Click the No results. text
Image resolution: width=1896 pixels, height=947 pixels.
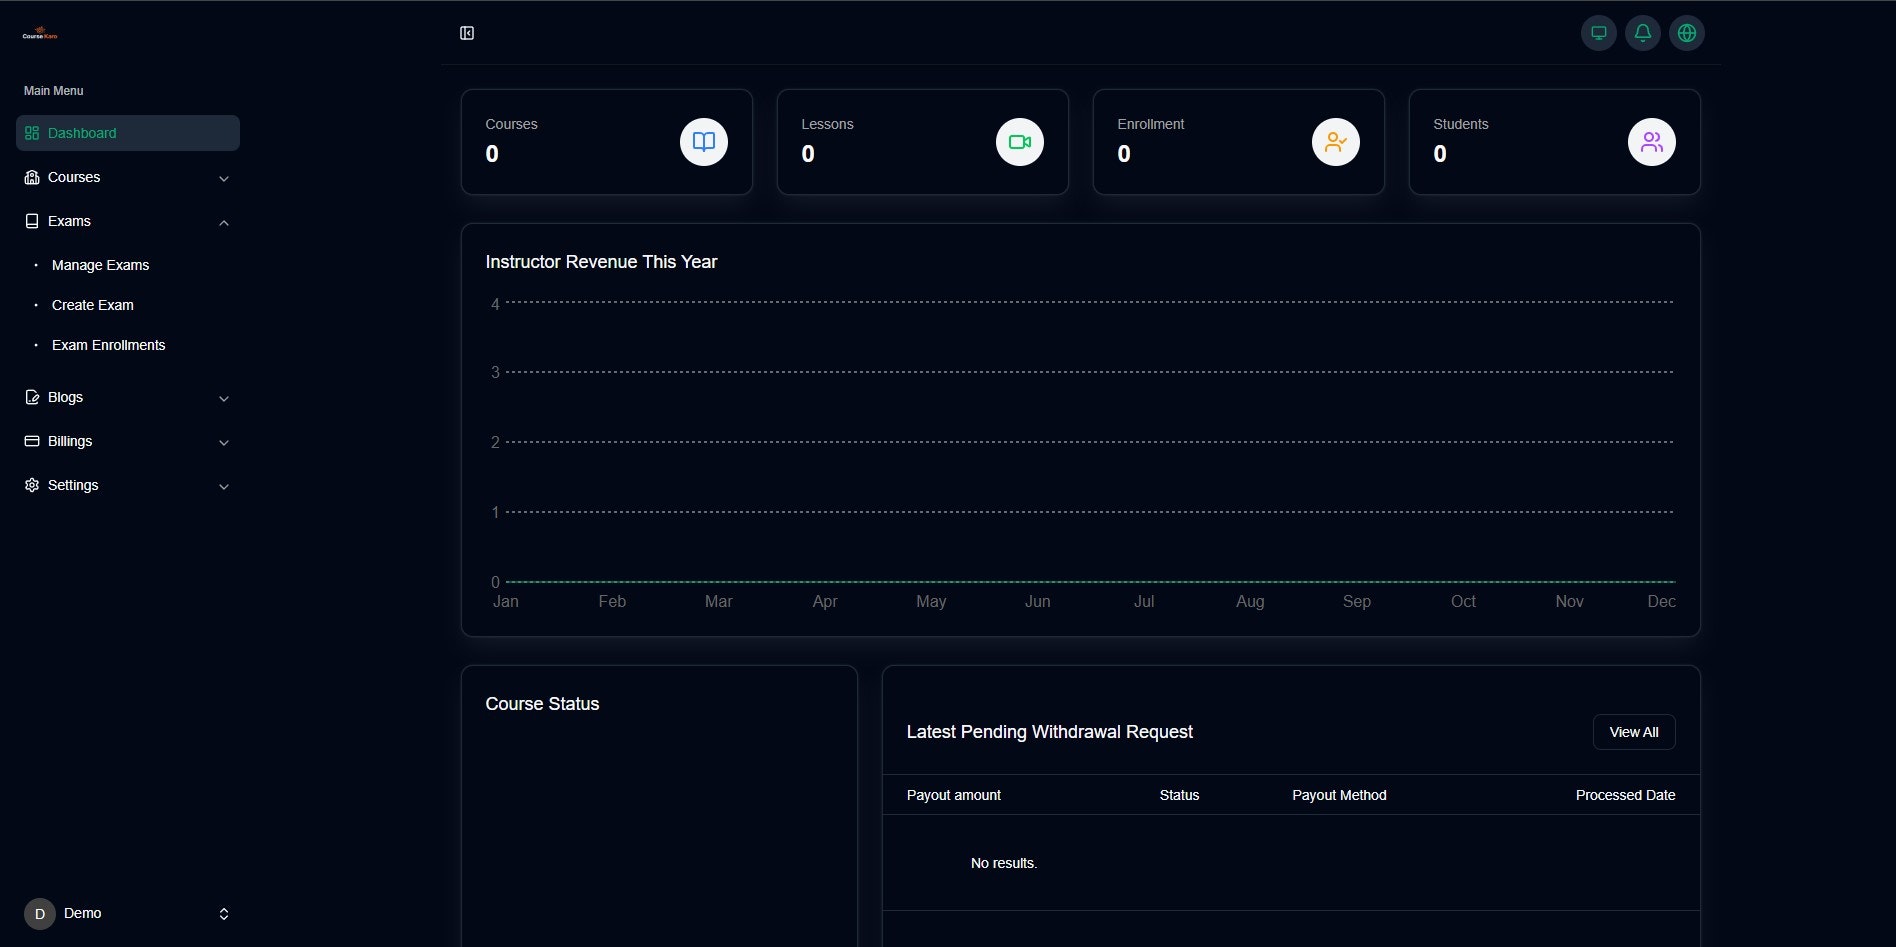1004,863
